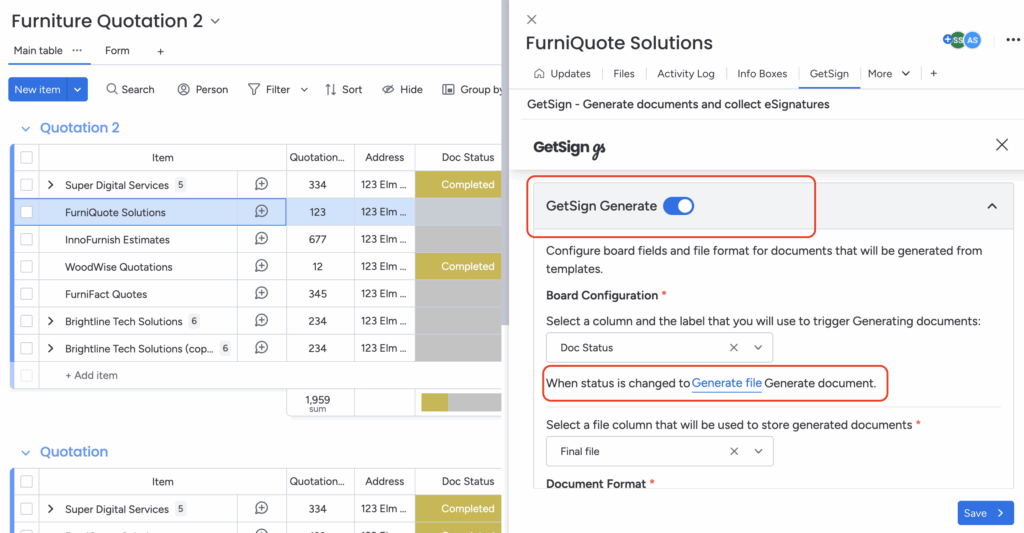1024x533 pixels.
Task: Click the Item column header in Quotation 2
Action: coord(163,157)
